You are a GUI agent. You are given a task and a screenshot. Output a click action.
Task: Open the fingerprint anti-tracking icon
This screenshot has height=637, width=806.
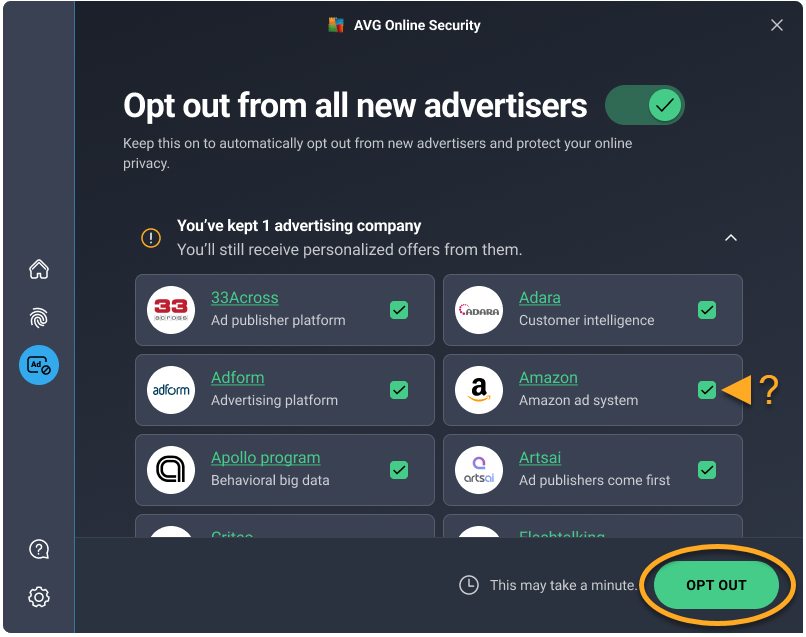coord(39,317)
